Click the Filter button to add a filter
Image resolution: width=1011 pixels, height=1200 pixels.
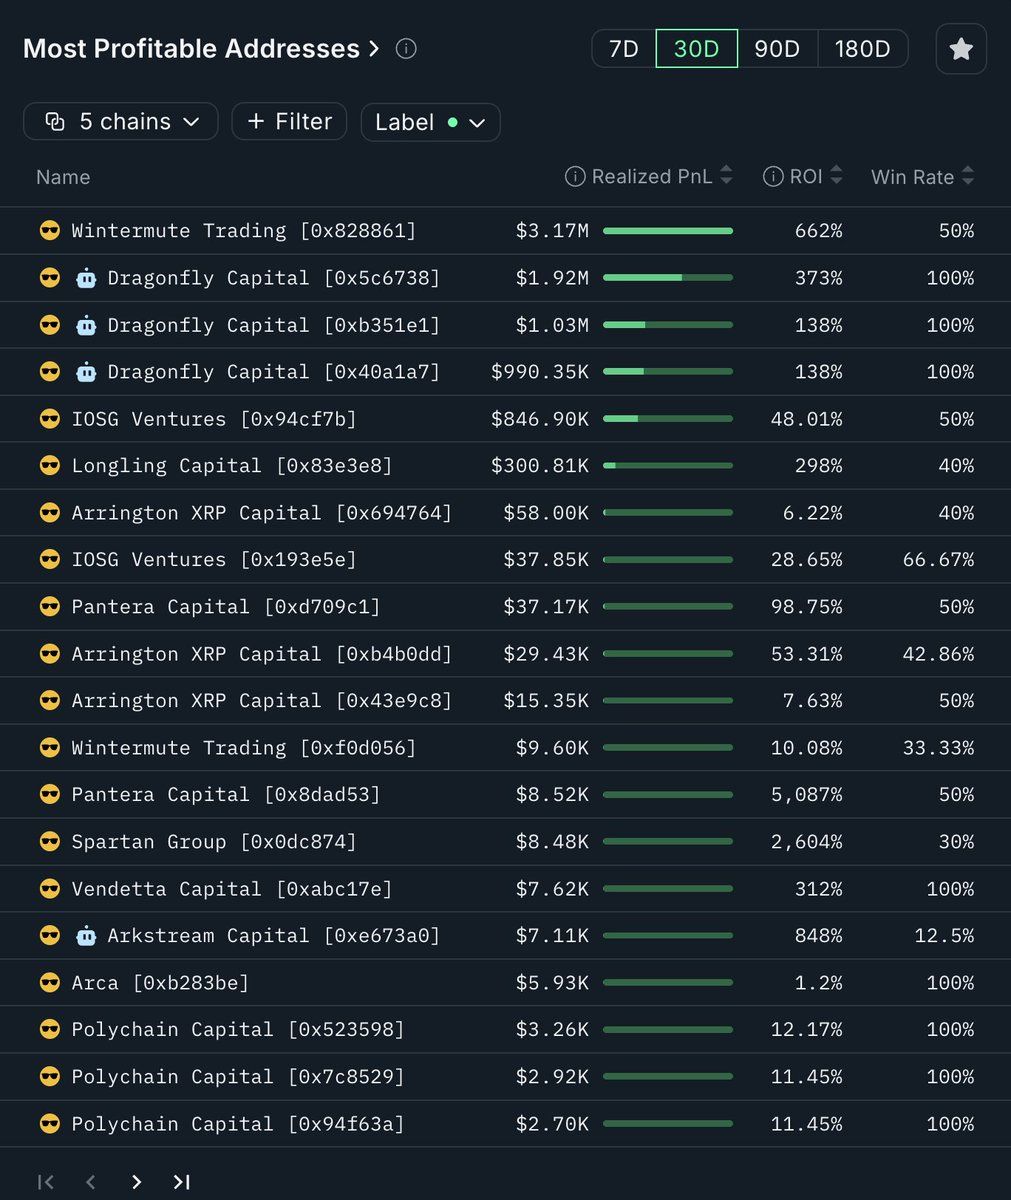coord(289,121)
